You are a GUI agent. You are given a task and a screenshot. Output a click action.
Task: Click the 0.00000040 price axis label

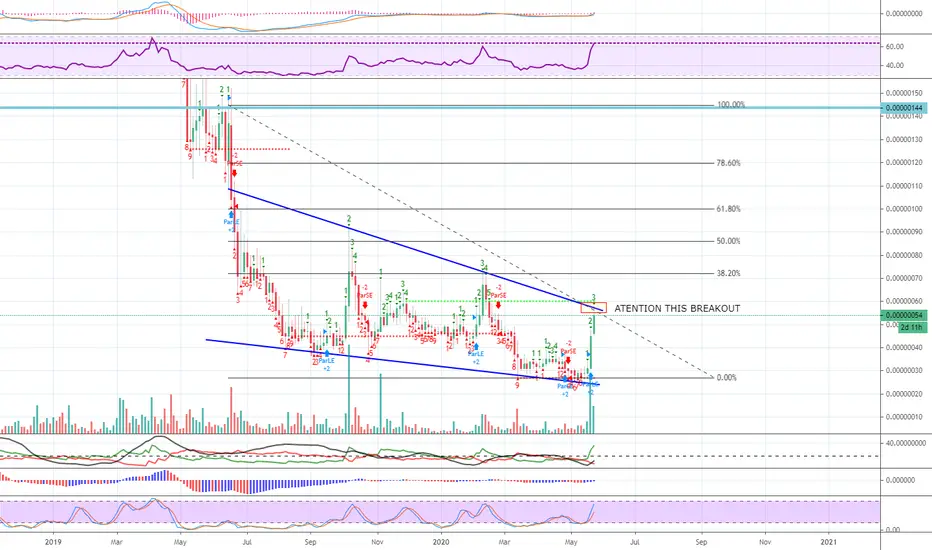tap(904, 348)
